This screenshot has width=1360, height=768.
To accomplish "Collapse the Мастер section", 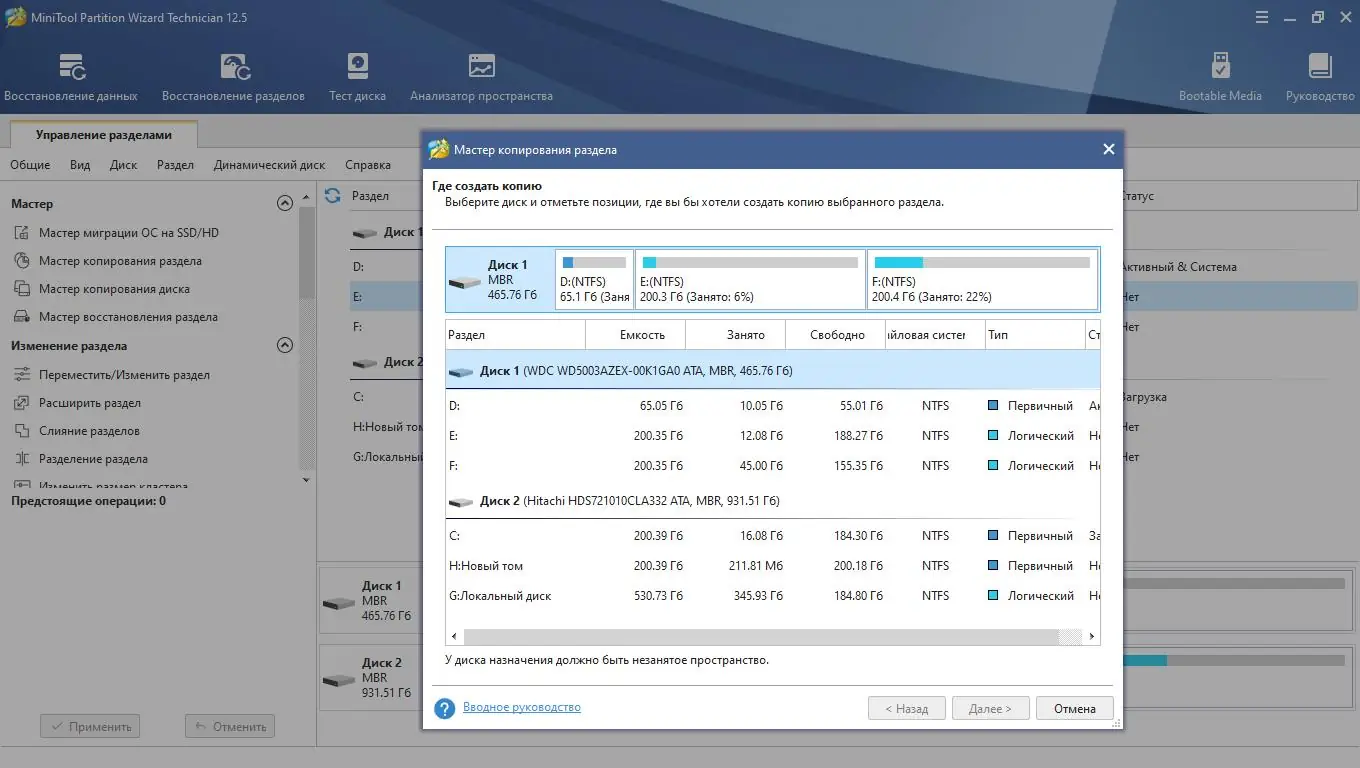I will pyautogui.click(x=284, y=203).
